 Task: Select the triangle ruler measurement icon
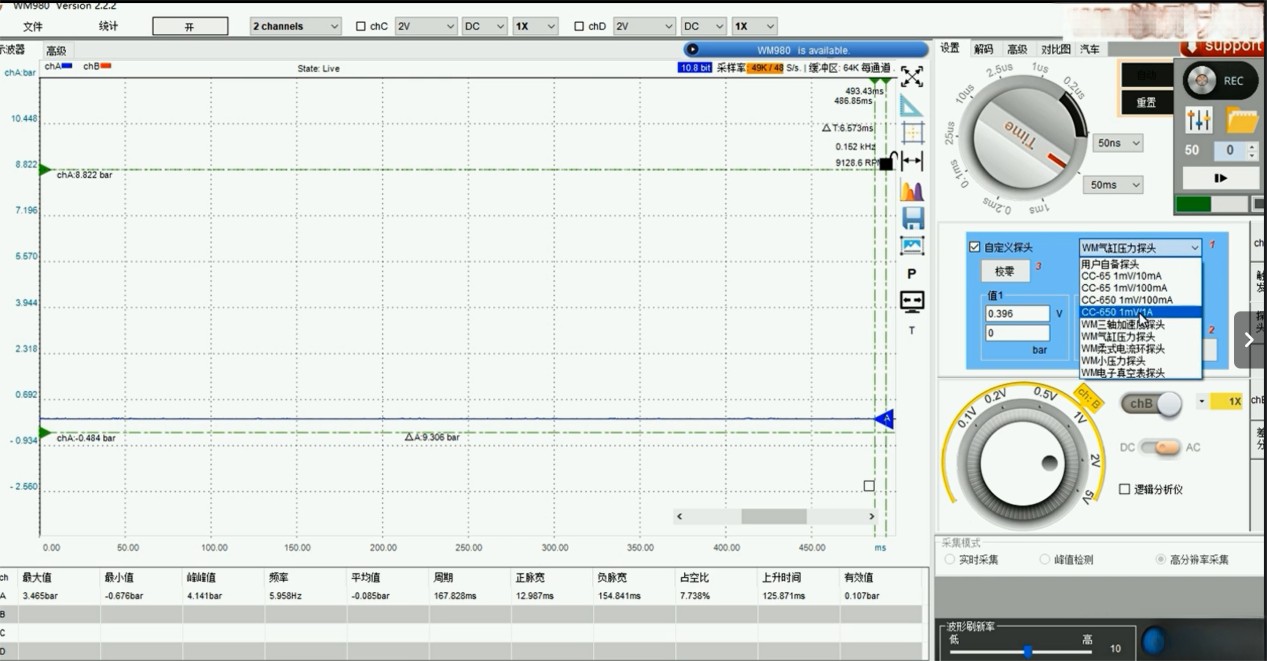point(912,105)
